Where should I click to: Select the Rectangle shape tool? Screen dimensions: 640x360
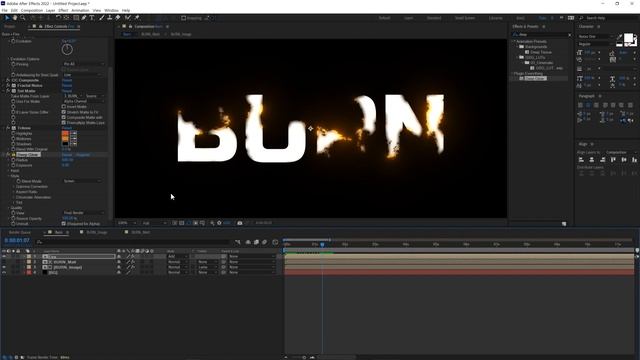[76, 18]
